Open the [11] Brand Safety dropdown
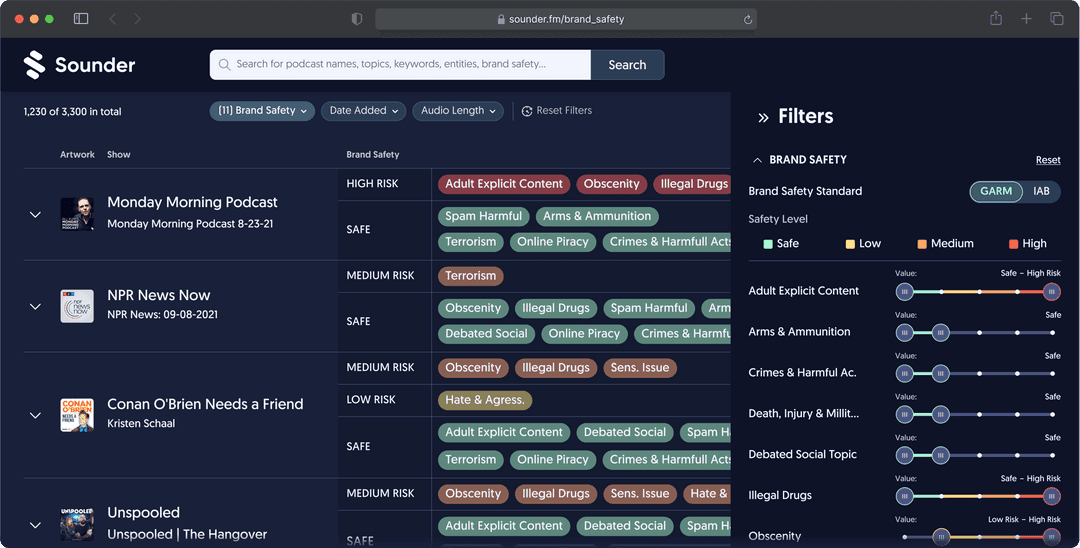Image resolution: width=1080 pixels, height=548 pixels. pos(262,111)
